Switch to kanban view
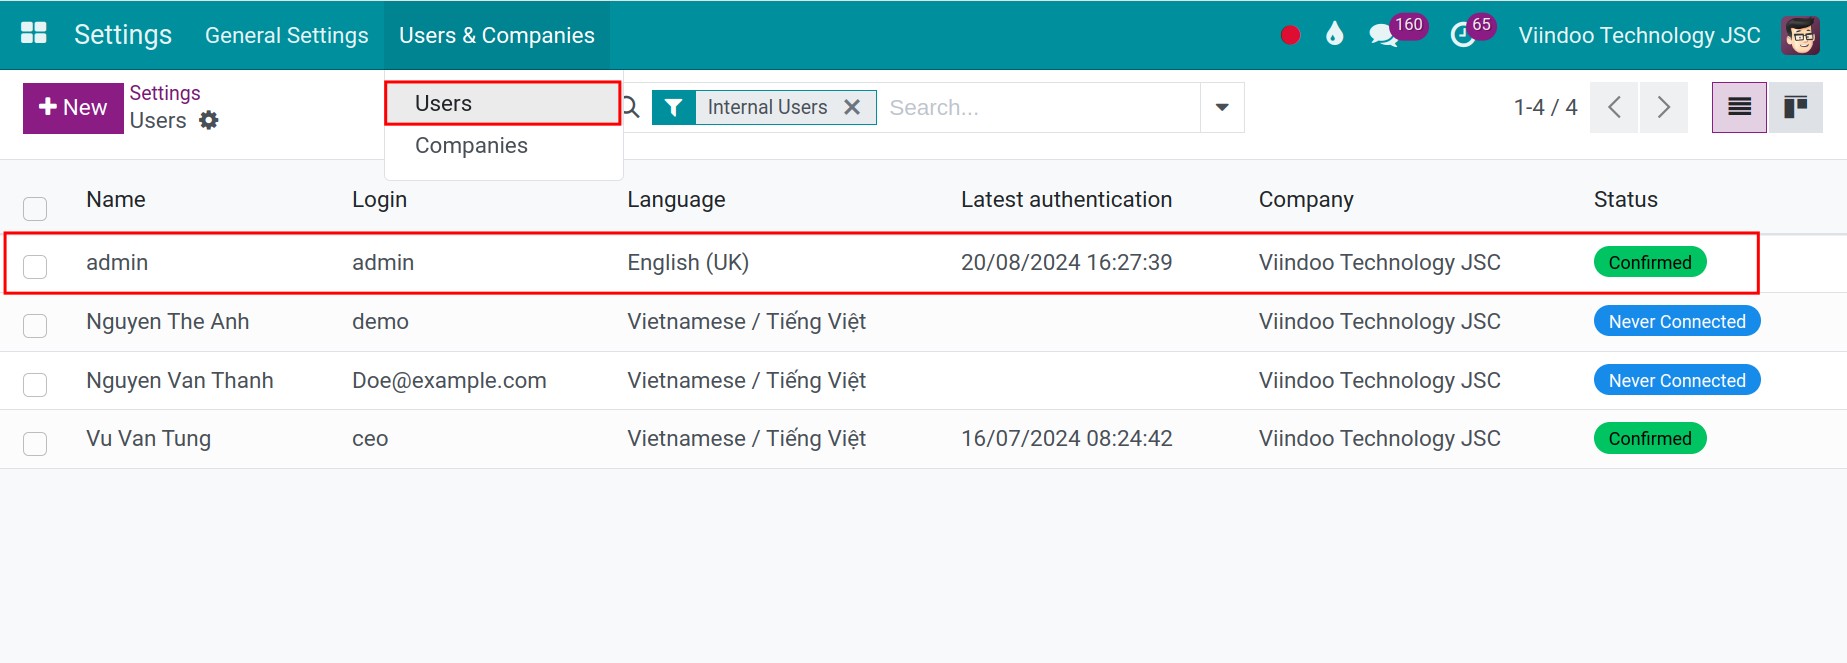The width and height of the screenshot is (1847, 663). pos(1796,107)
